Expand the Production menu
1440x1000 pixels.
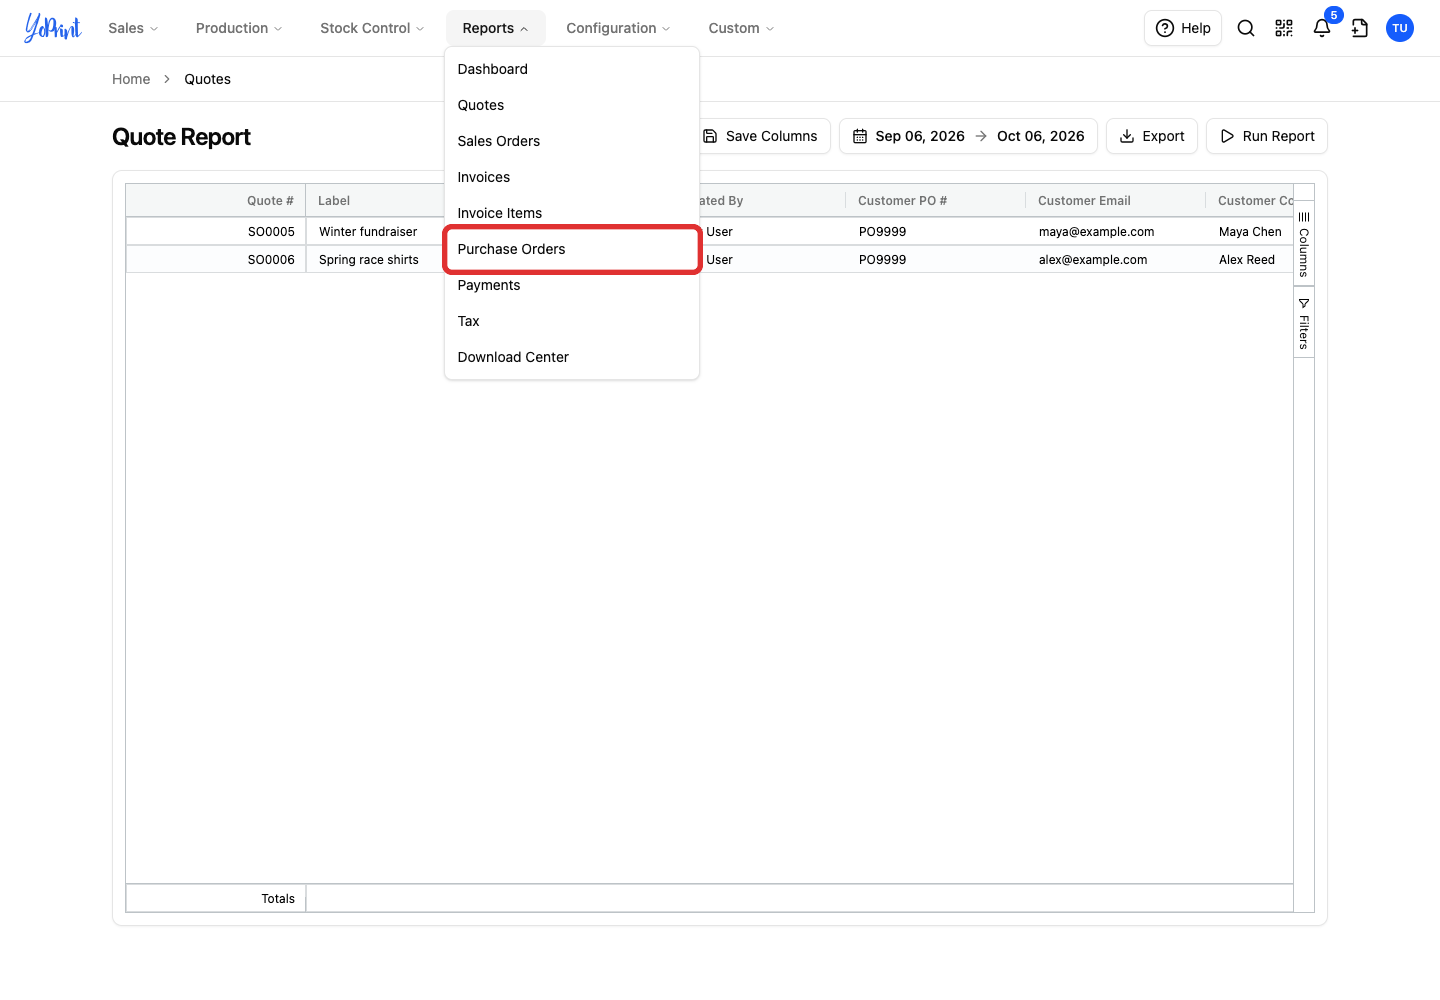tap(239, 28)
